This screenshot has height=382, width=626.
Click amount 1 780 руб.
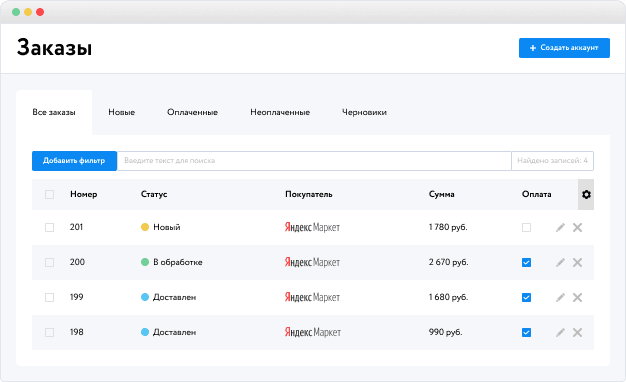pyautogui.click(x=448, y=227)
